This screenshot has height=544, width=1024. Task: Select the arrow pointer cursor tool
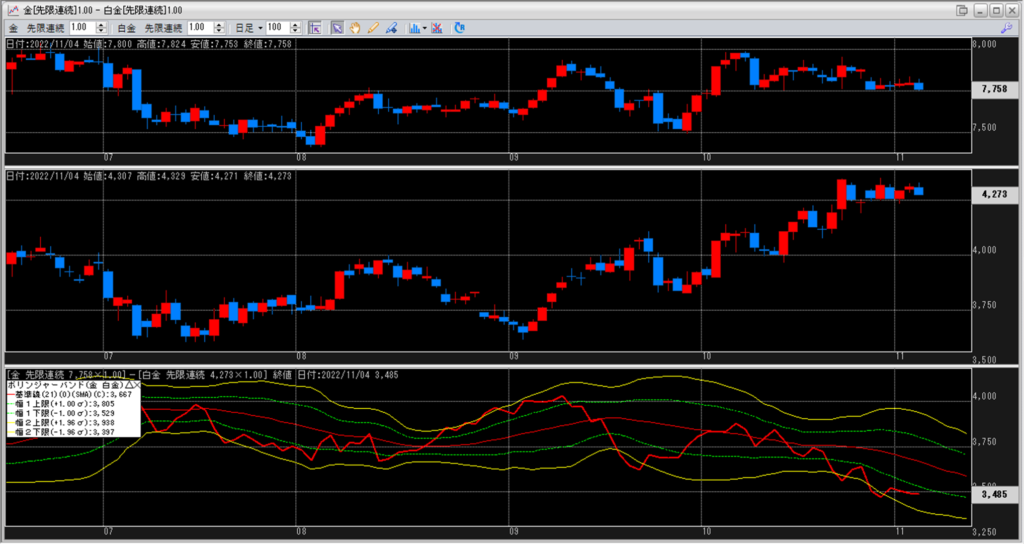(337, 27)
